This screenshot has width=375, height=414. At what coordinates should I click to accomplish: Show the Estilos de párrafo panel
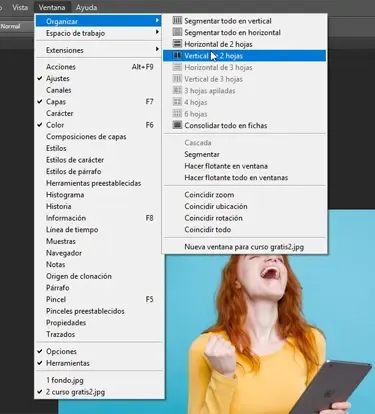tap(99, 172)
